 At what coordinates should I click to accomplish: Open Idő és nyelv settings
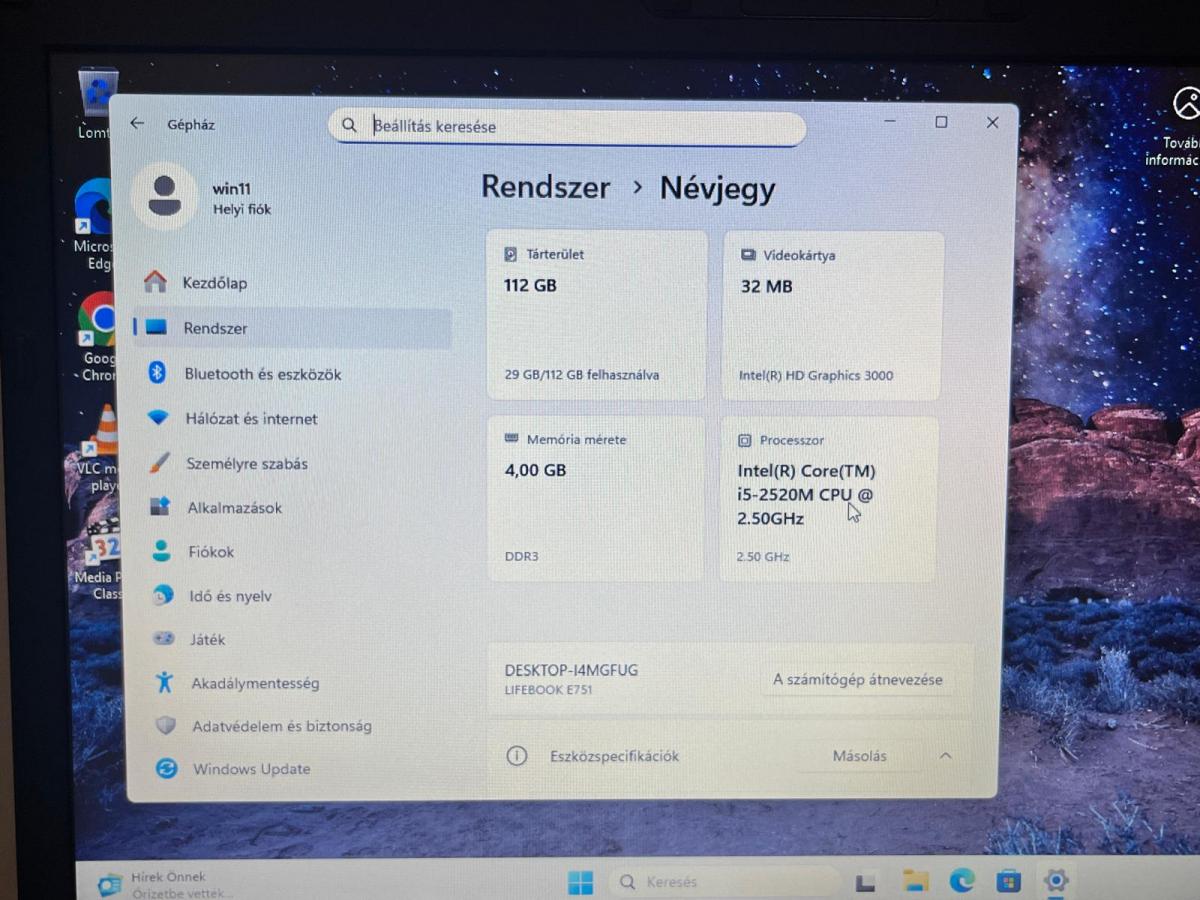(x=229, y=596)
